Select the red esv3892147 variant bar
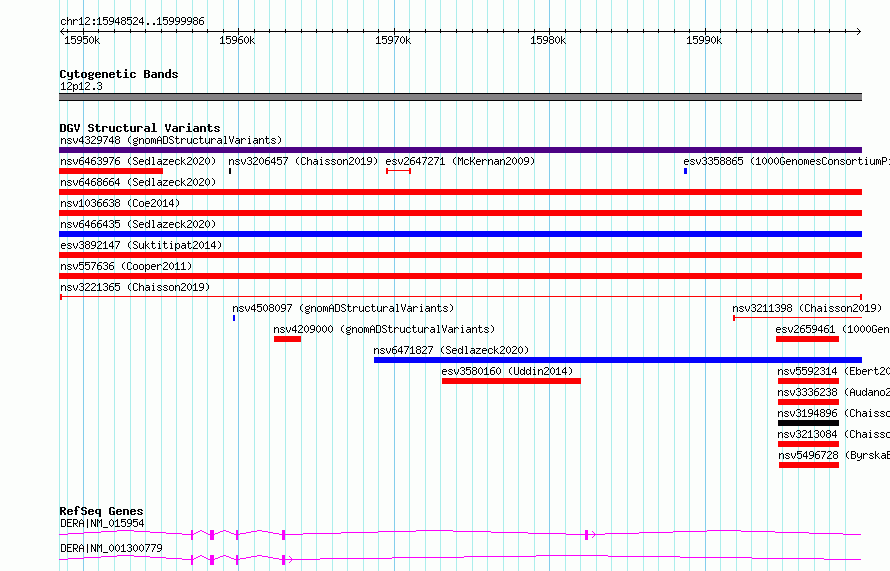The image size is (890, 571). coord(460,255)
